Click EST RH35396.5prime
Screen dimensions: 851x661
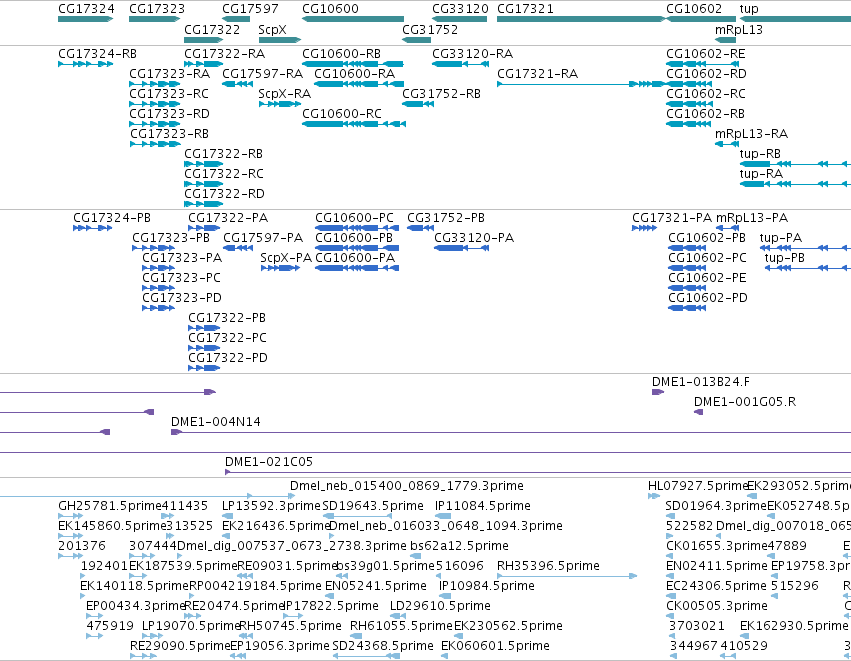(x=548, y=567)
